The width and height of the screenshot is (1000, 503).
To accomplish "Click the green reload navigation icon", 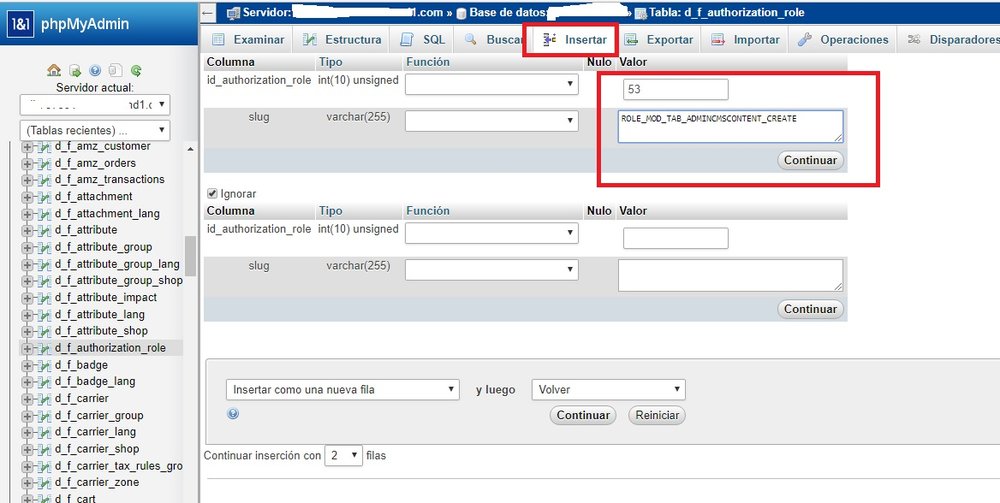I will (x=136, y=71).
